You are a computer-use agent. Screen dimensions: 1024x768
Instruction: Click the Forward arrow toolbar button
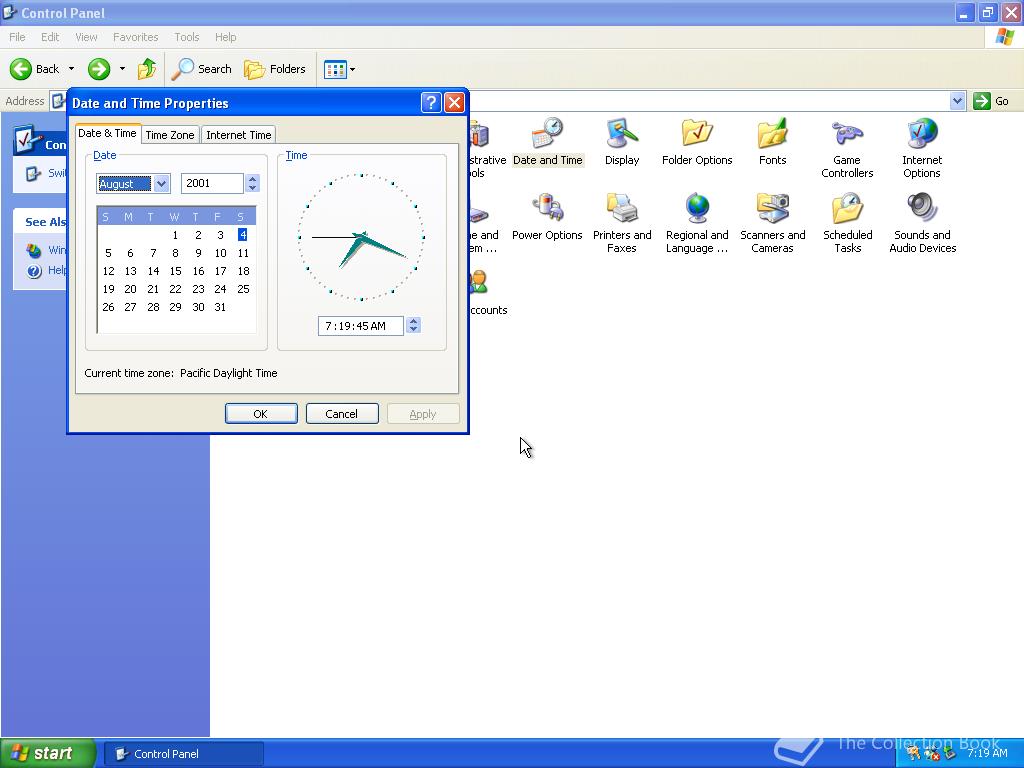[99, 69]
